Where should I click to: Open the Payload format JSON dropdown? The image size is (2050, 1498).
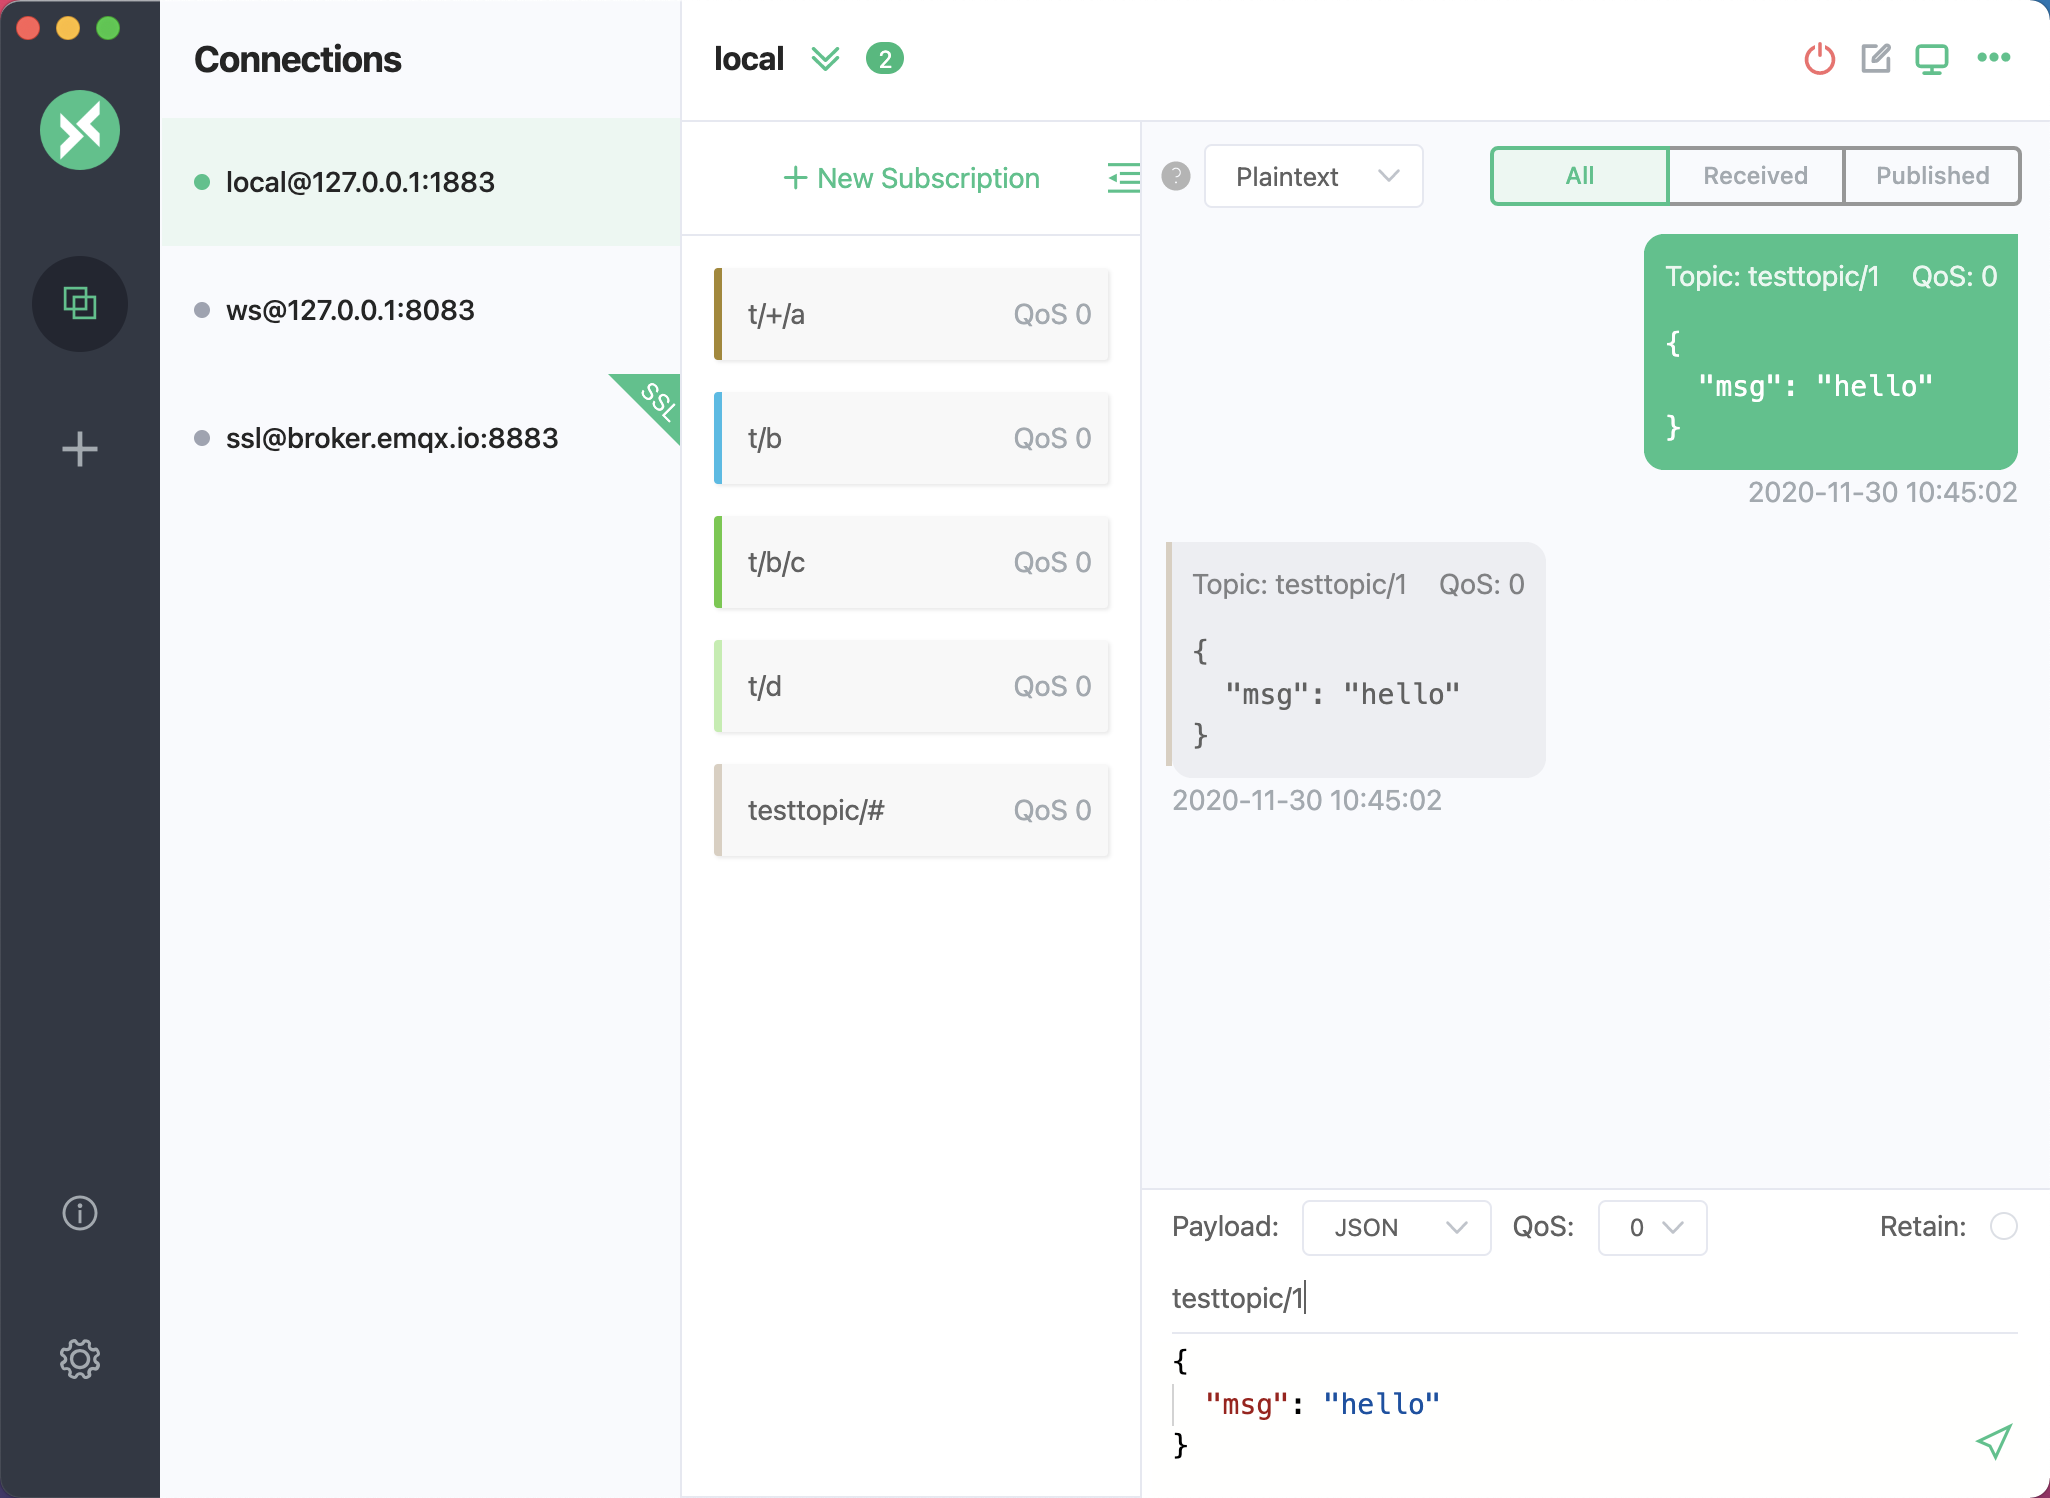pyautogui.click(x=1394, y=1226)
